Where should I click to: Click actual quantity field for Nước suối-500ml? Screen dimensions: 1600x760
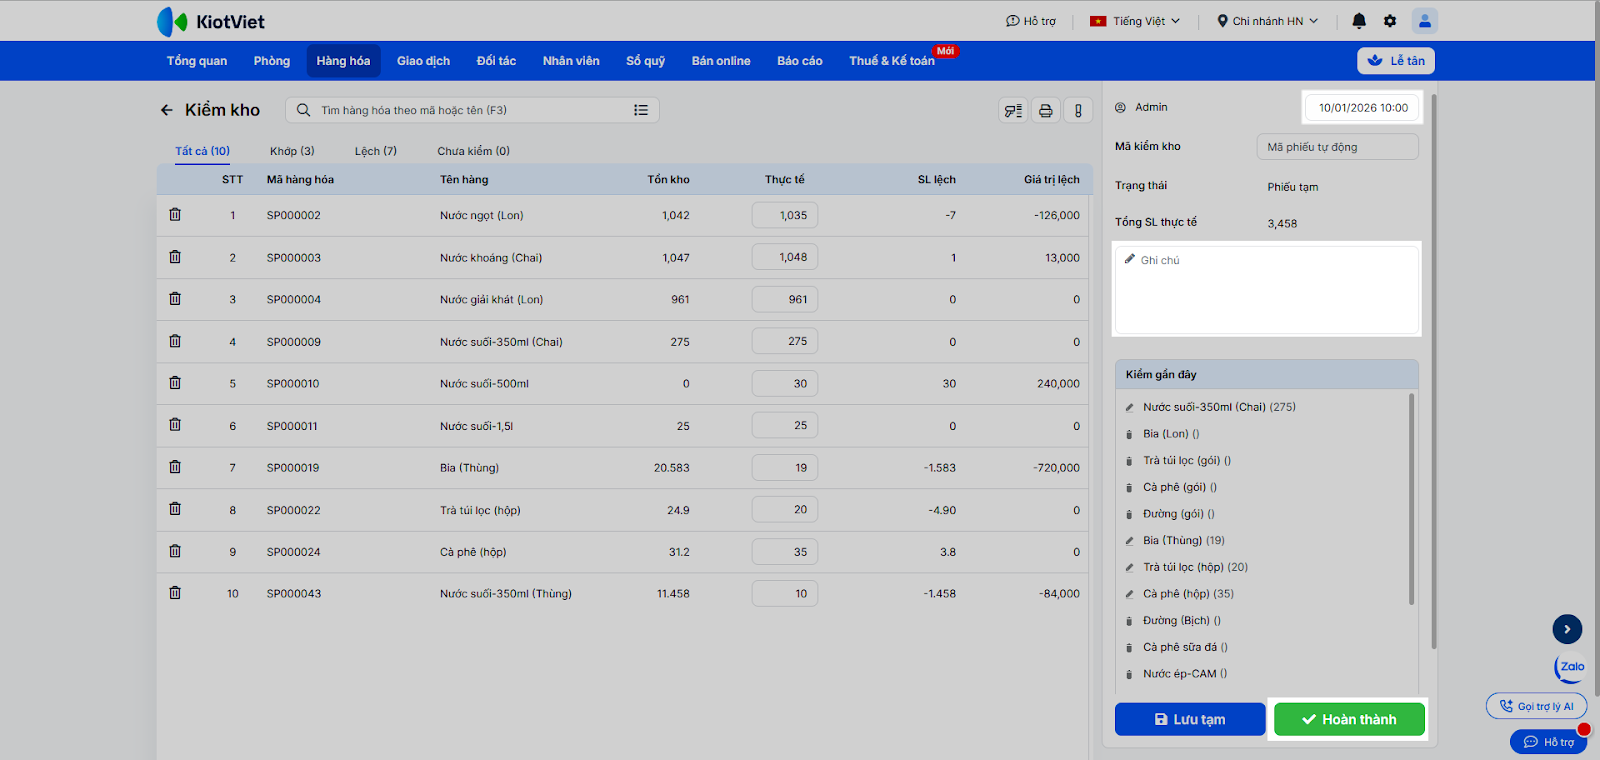click(785, 384)
